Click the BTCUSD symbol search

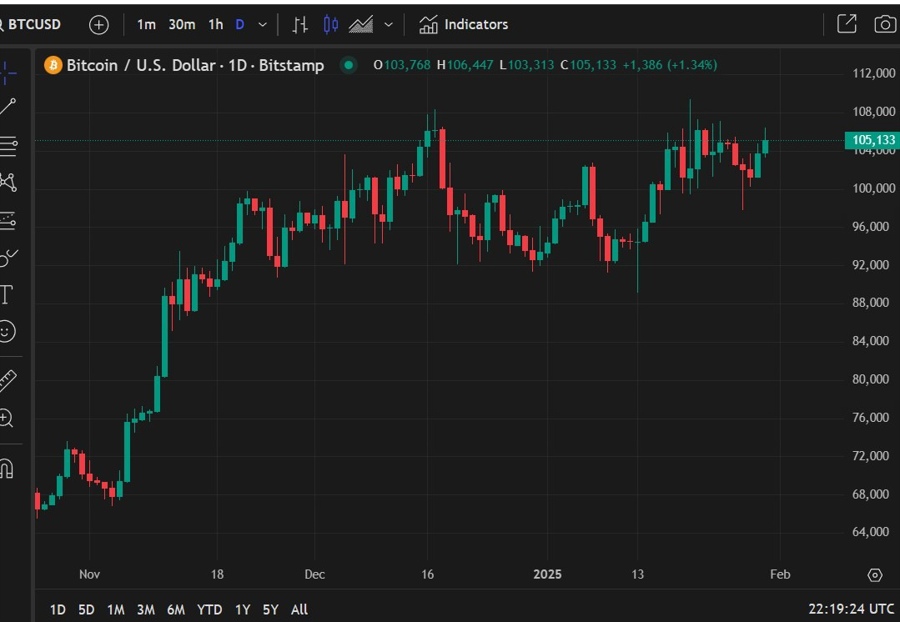[x=30, y=25]
